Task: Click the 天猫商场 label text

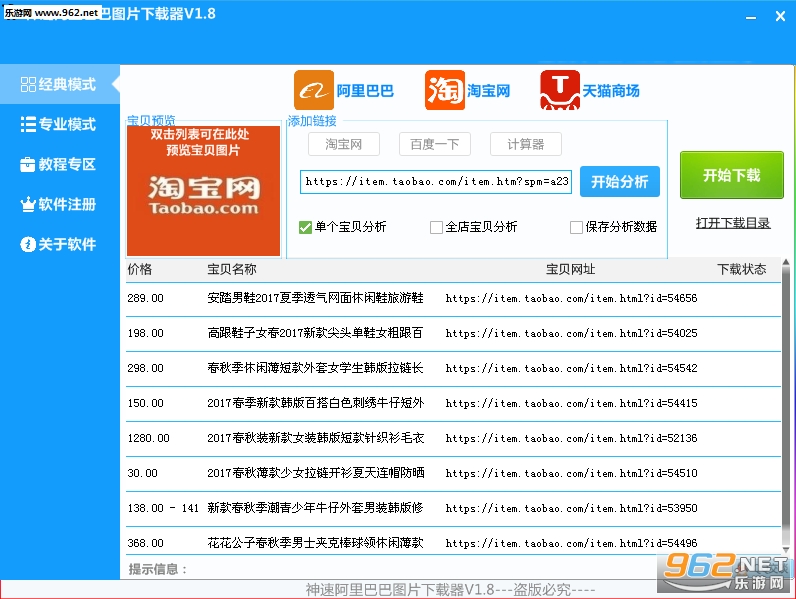Action: (611, 91)
